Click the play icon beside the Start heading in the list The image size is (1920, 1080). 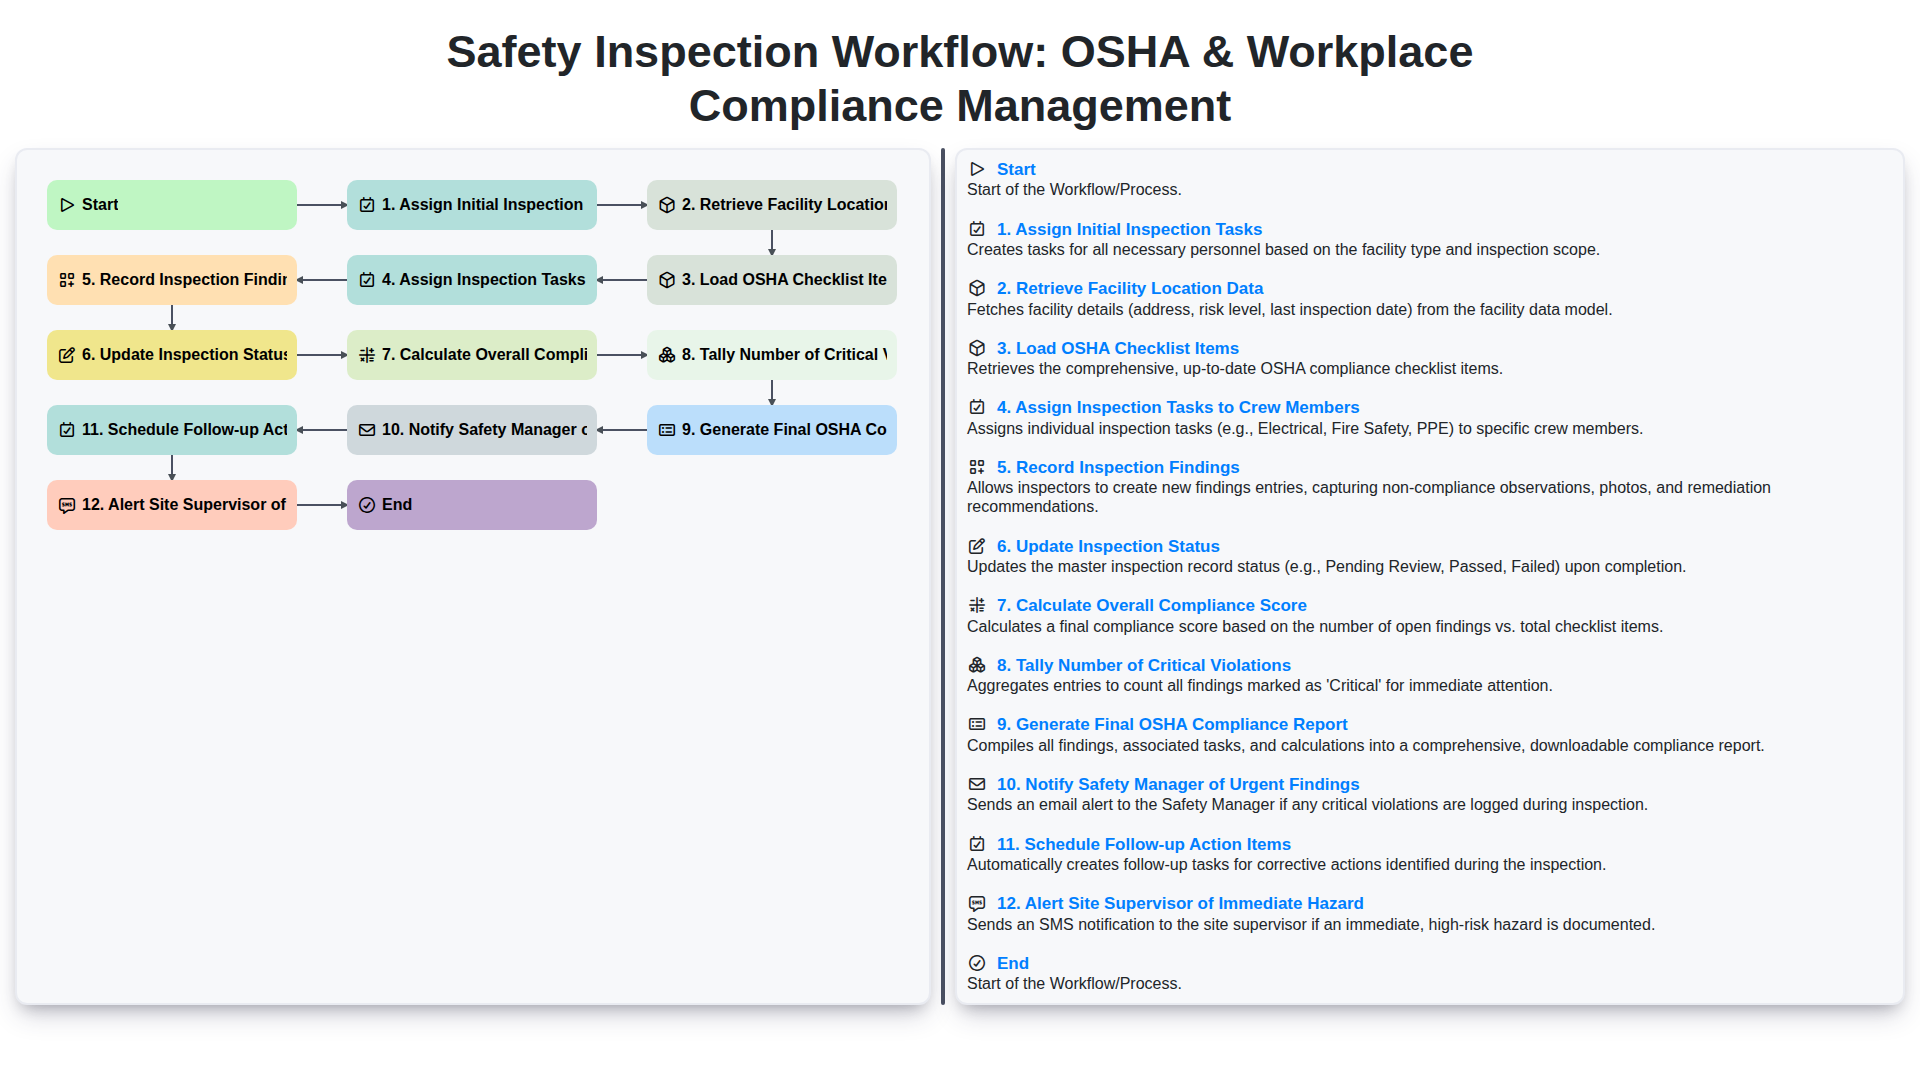(977, 169)
